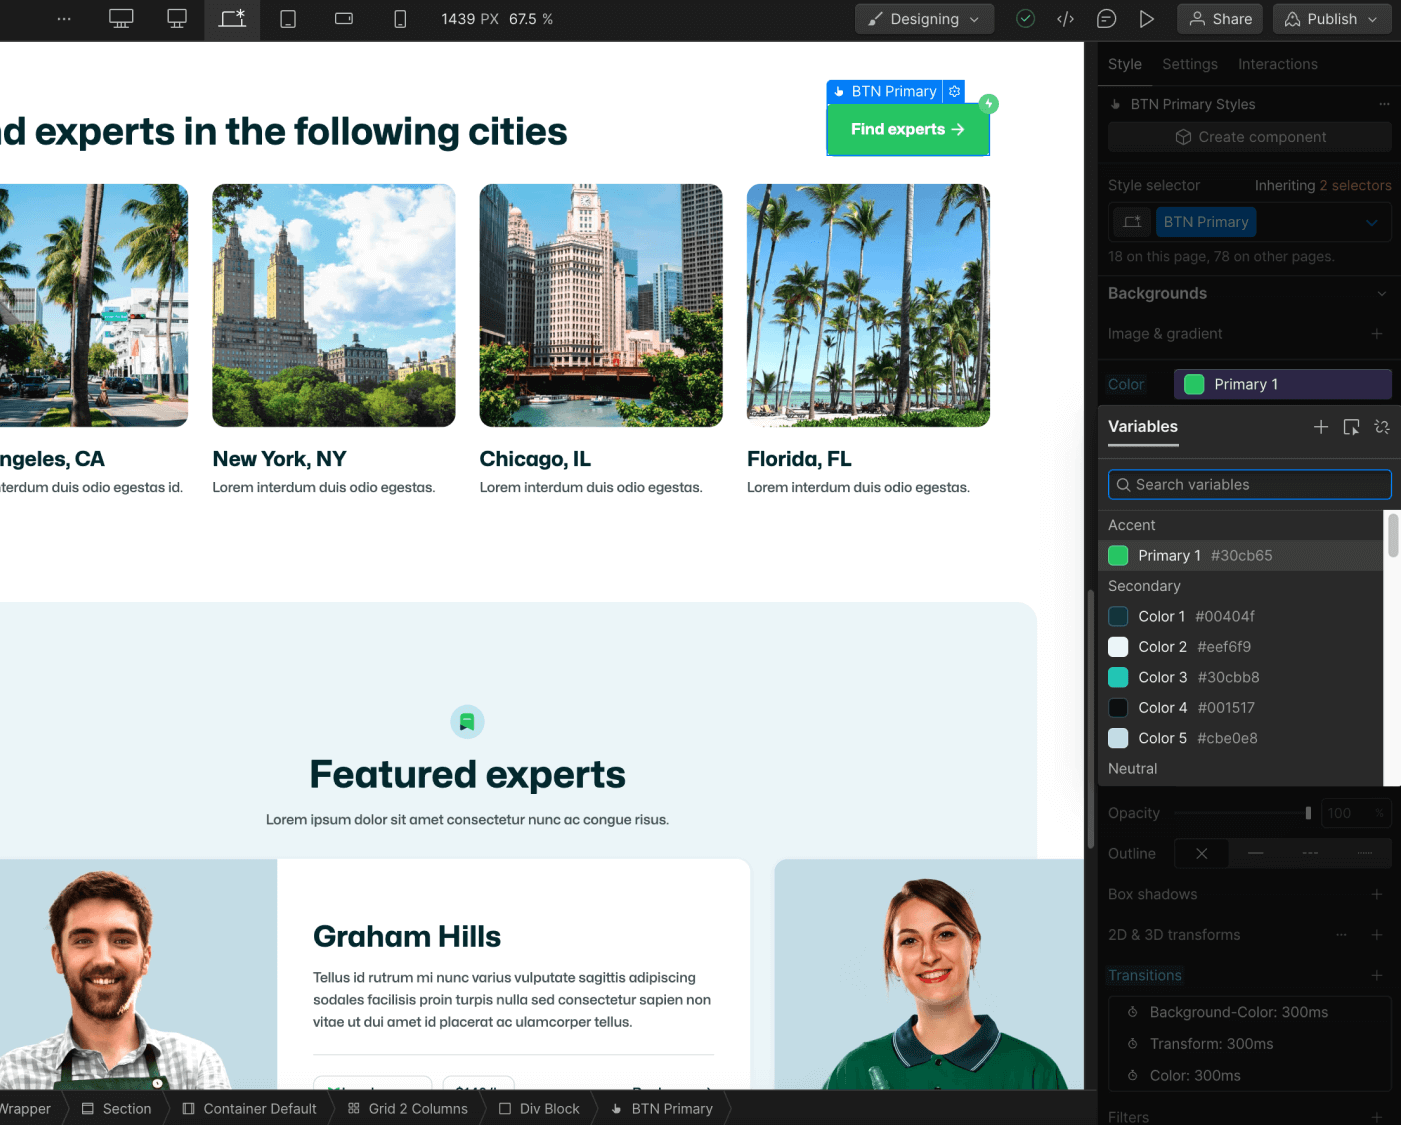Switch to the Style tab
1401x1125 pixels.
click(x=1124, y=64)
